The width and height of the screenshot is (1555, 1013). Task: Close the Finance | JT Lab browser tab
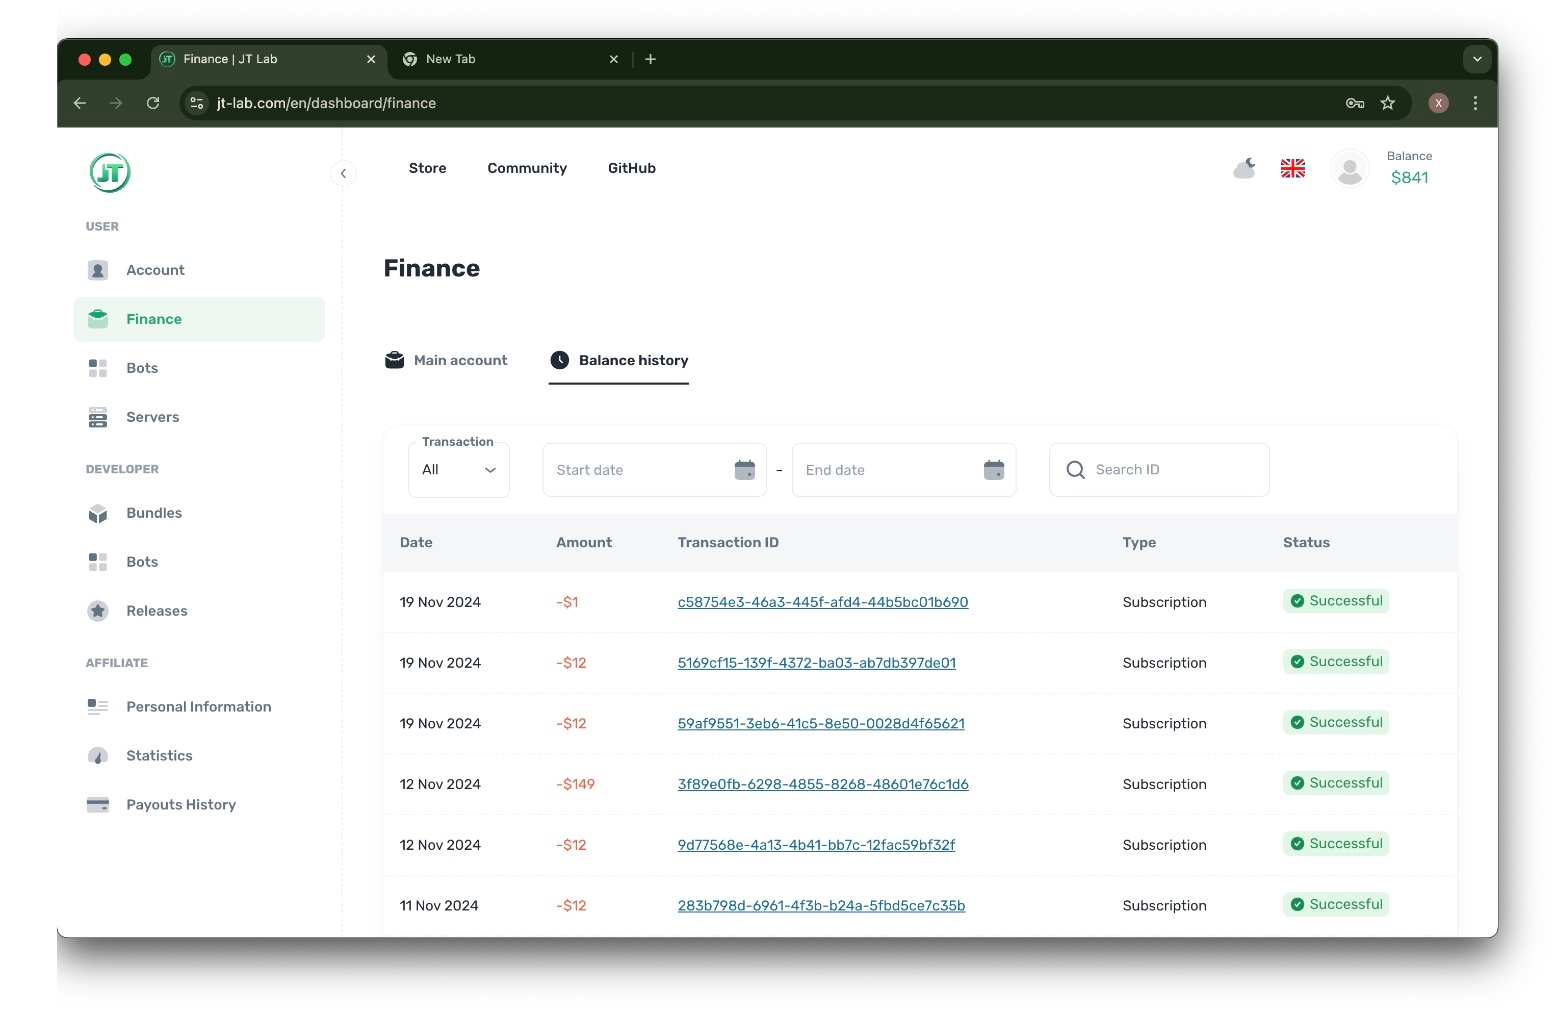pyautogui.click(x=371, y=59)
